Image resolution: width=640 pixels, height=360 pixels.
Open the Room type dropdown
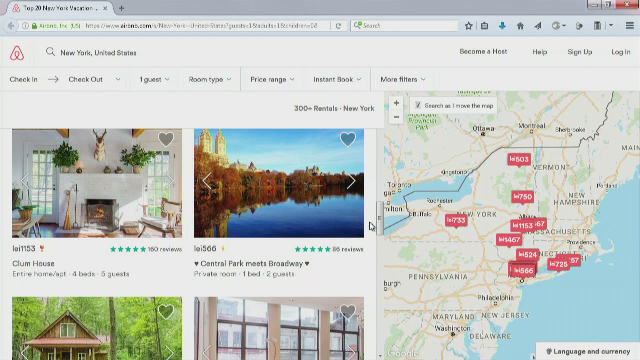pos(210,79)
